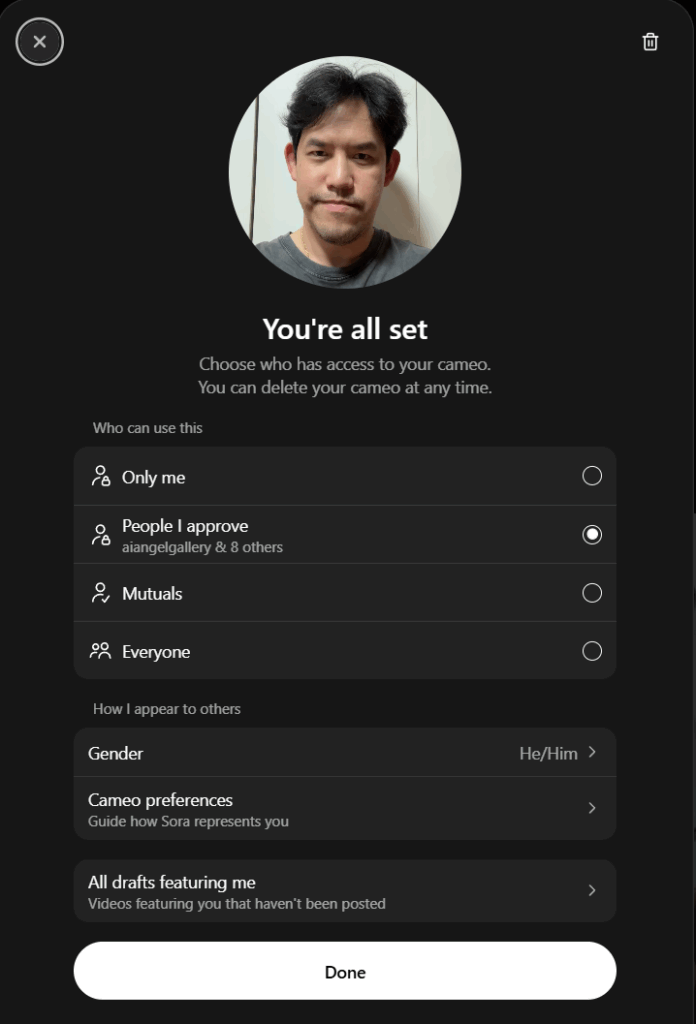Open the Cameo preferences row
696x1024 pixels.
pos(300,809)
